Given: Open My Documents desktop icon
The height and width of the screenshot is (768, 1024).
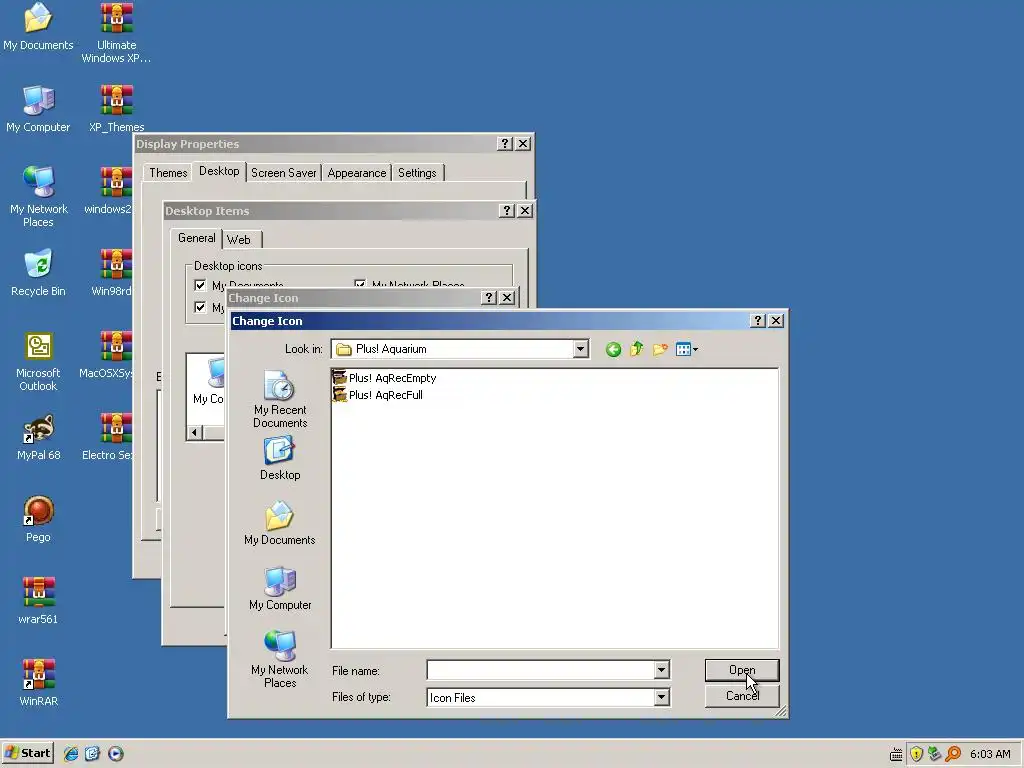Looking at the screenshot, I should (39, 27).
